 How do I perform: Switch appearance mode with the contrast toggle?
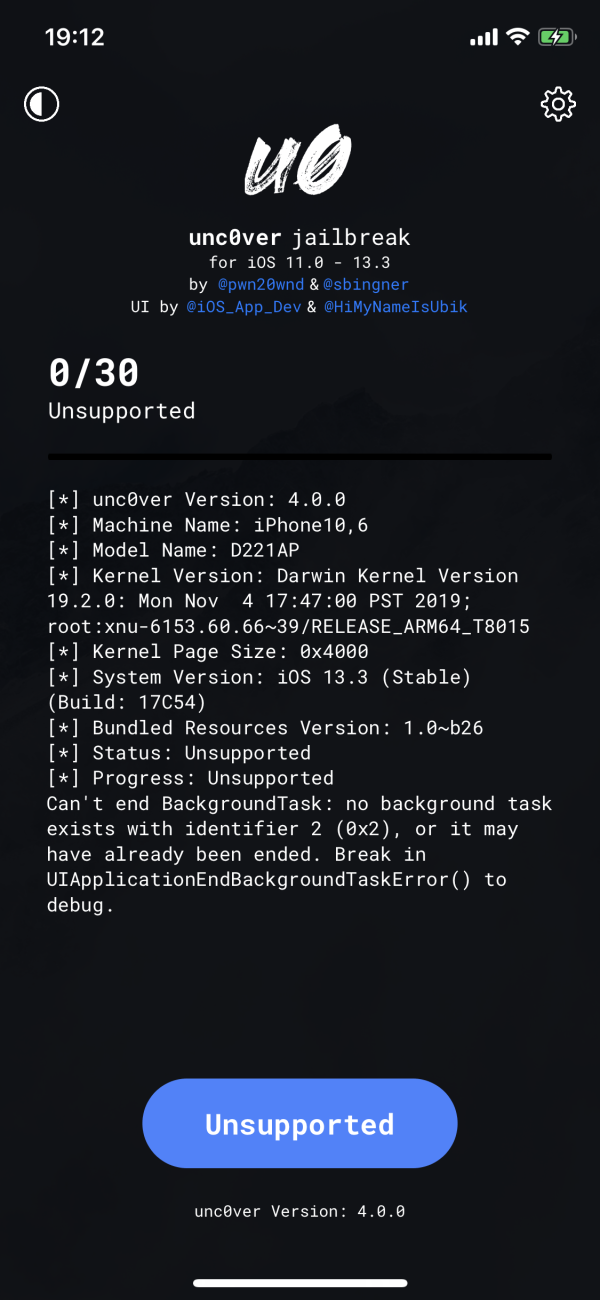(x=41, y=103)
